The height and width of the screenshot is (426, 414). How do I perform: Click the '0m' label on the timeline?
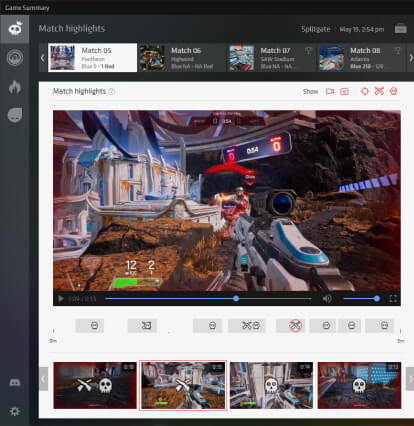tap(53, 341)
